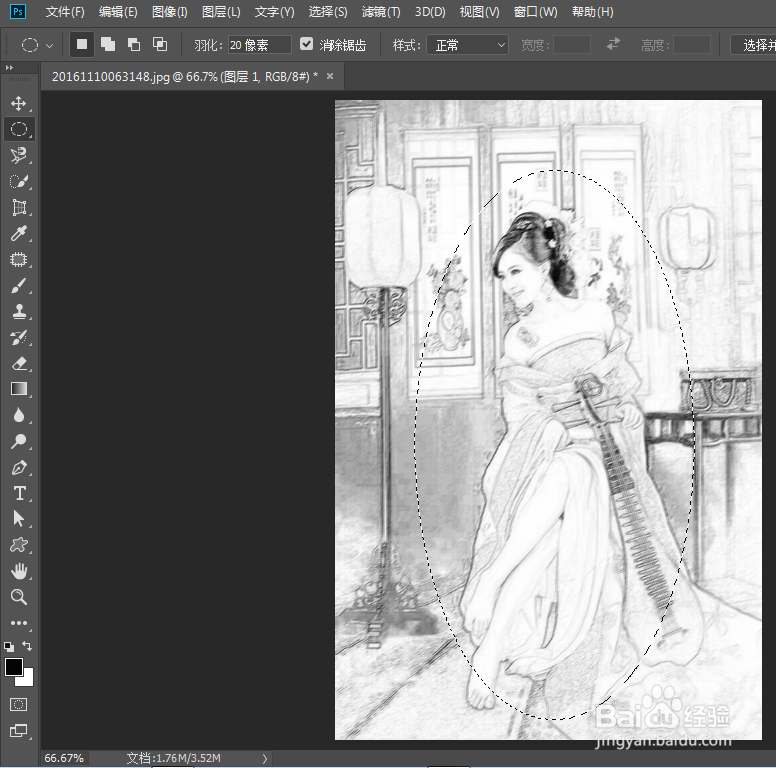Click the 高度 height input field
This screenshot has height=768, width=776.
tap(692, 45)
